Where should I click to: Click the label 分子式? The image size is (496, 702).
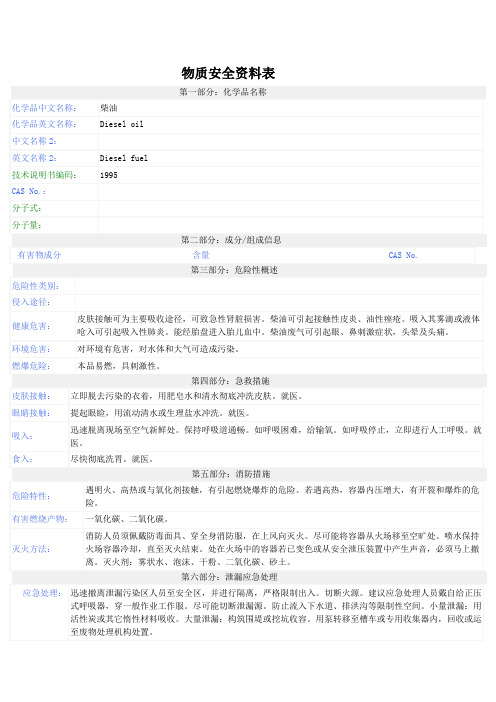click(26, 208)
